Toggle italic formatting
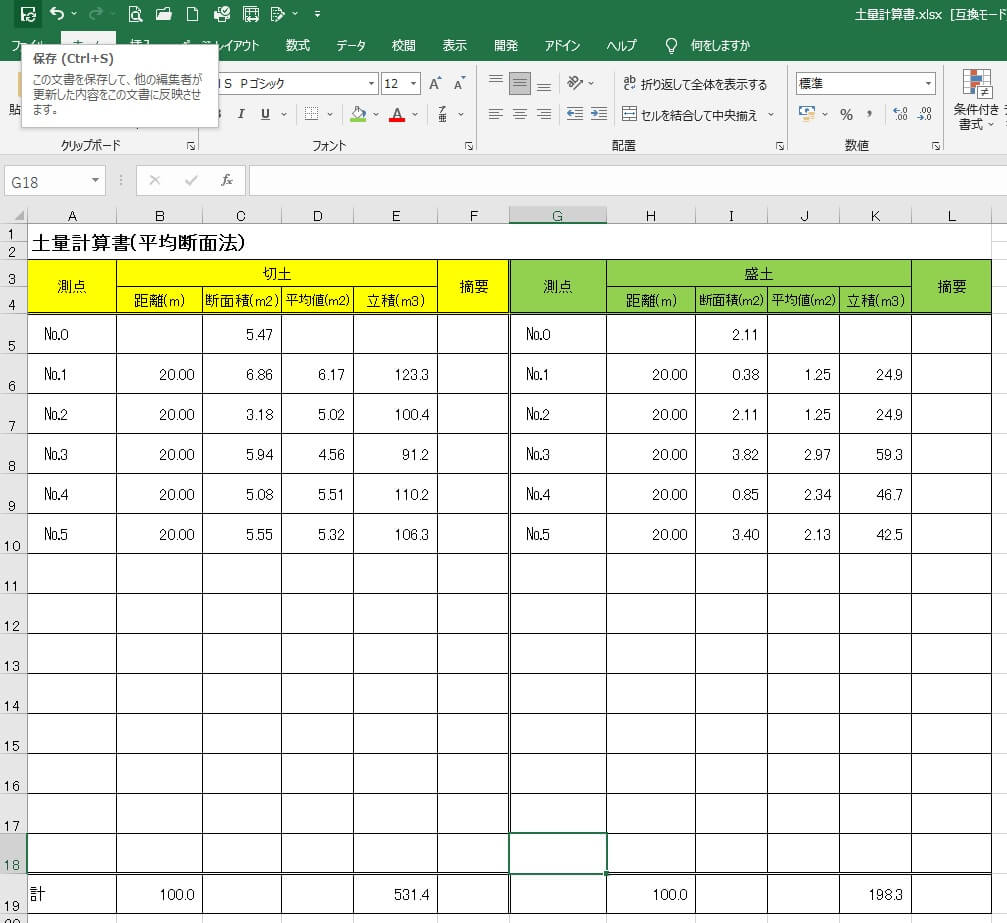1007x923 pixels. [x=241, y=115]
